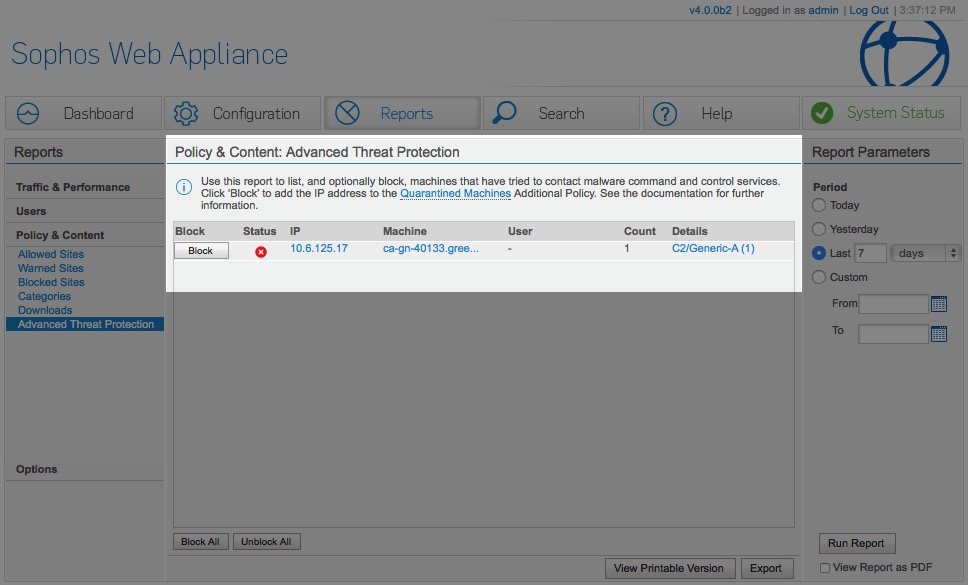Click the v4.0.0b2 version link
968x585 pixels.
(710, 10)
